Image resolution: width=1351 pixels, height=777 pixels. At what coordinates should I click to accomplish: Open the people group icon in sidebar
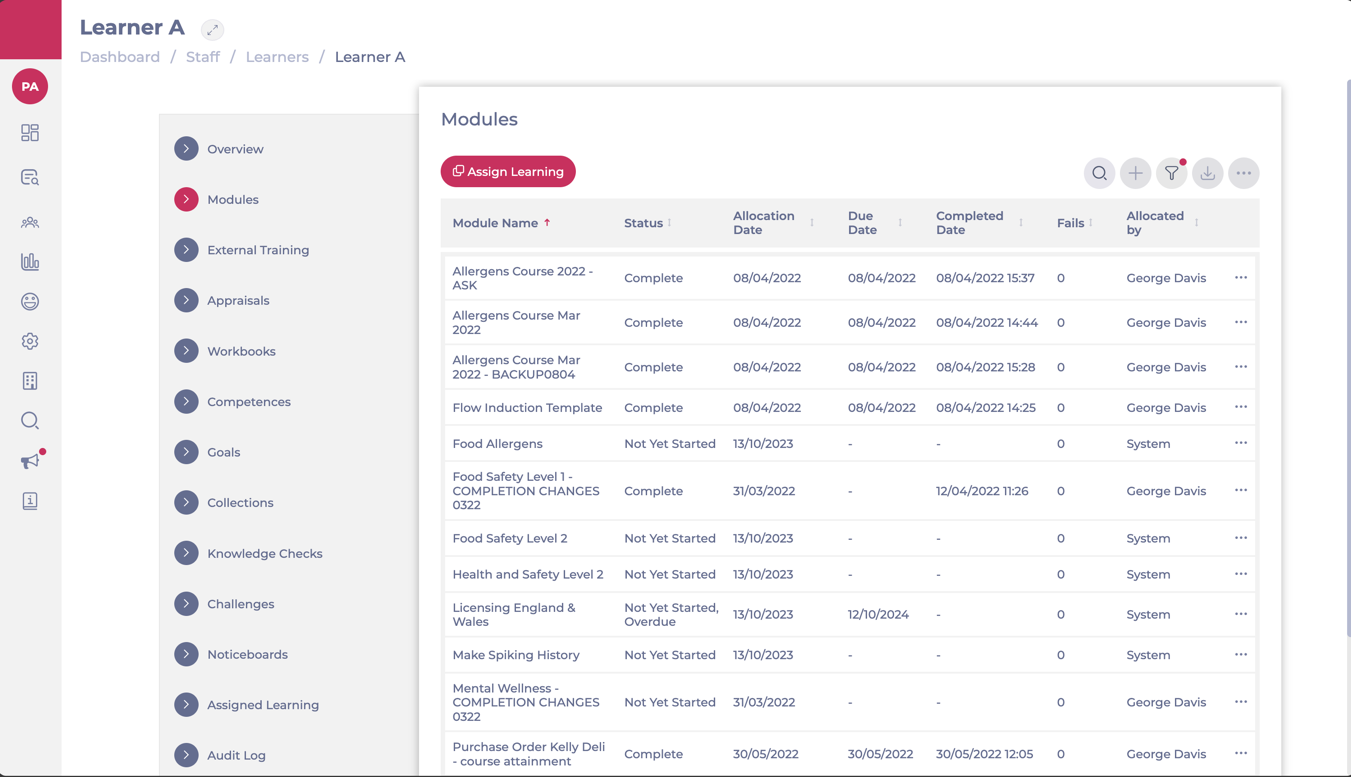coord(30,222)
